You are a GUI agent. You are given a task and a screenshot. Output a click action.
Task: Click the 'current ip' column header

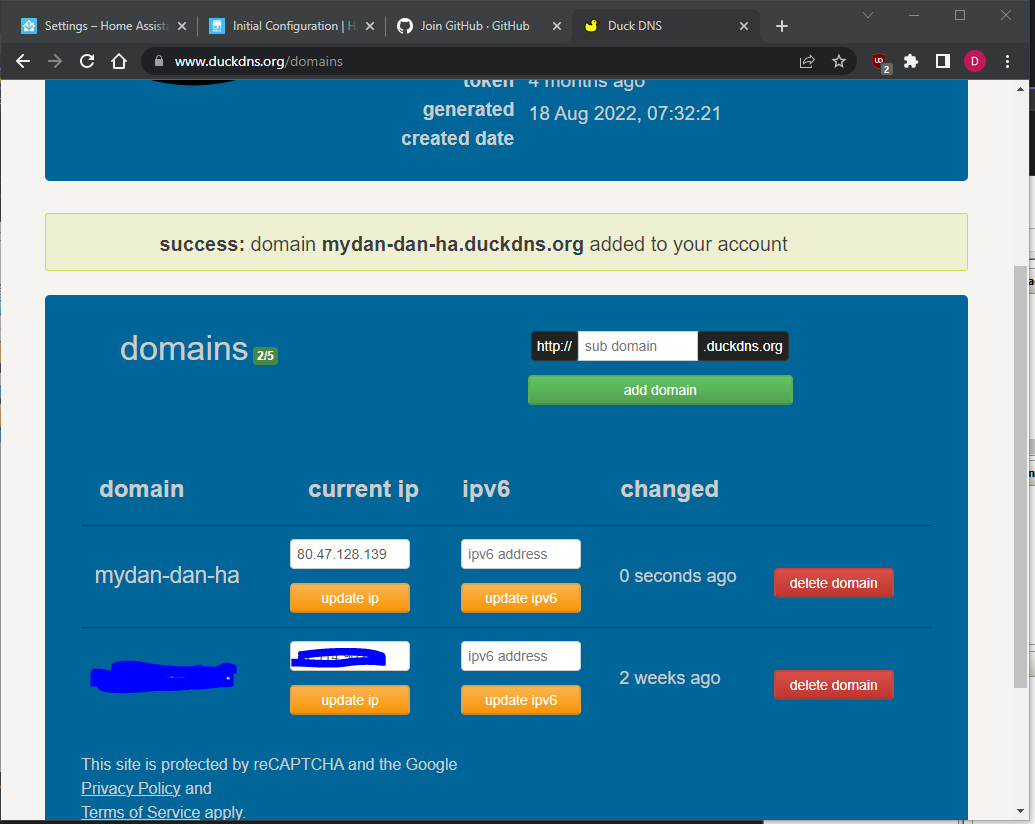pyautogui.click(x=364, y=489)
